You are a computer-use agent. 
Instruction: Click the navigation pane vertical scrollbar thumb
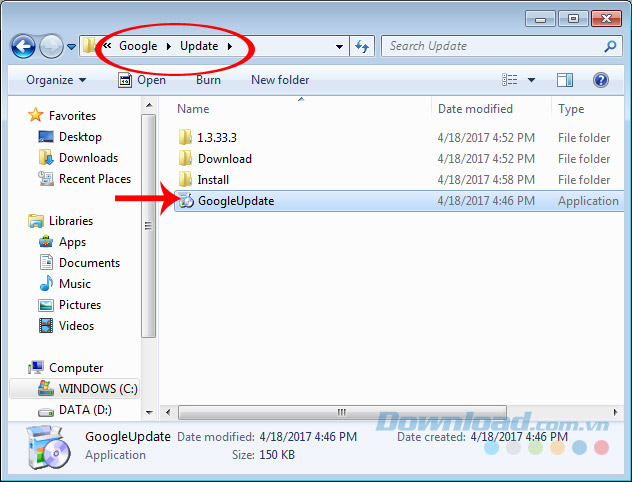pyautogui.click(x=149, y=226)
